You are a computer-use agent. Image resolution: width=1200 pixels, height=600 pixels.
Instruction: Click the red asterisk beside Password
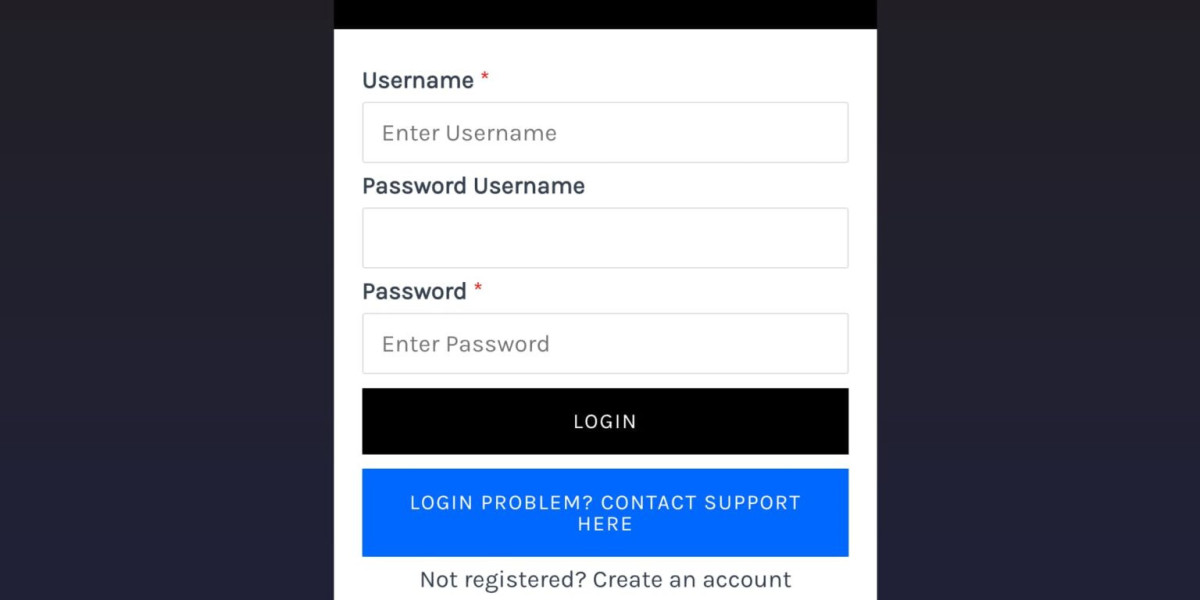(478, 289)
